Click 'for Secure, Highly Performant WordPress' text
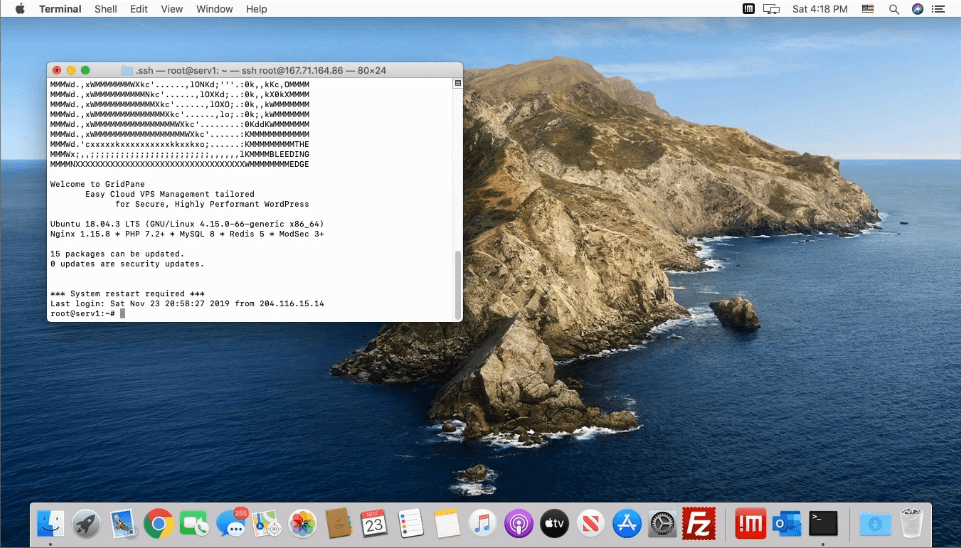Image resolution: width=961 pixels, height=548 pixels. click(x=212, y=204)
